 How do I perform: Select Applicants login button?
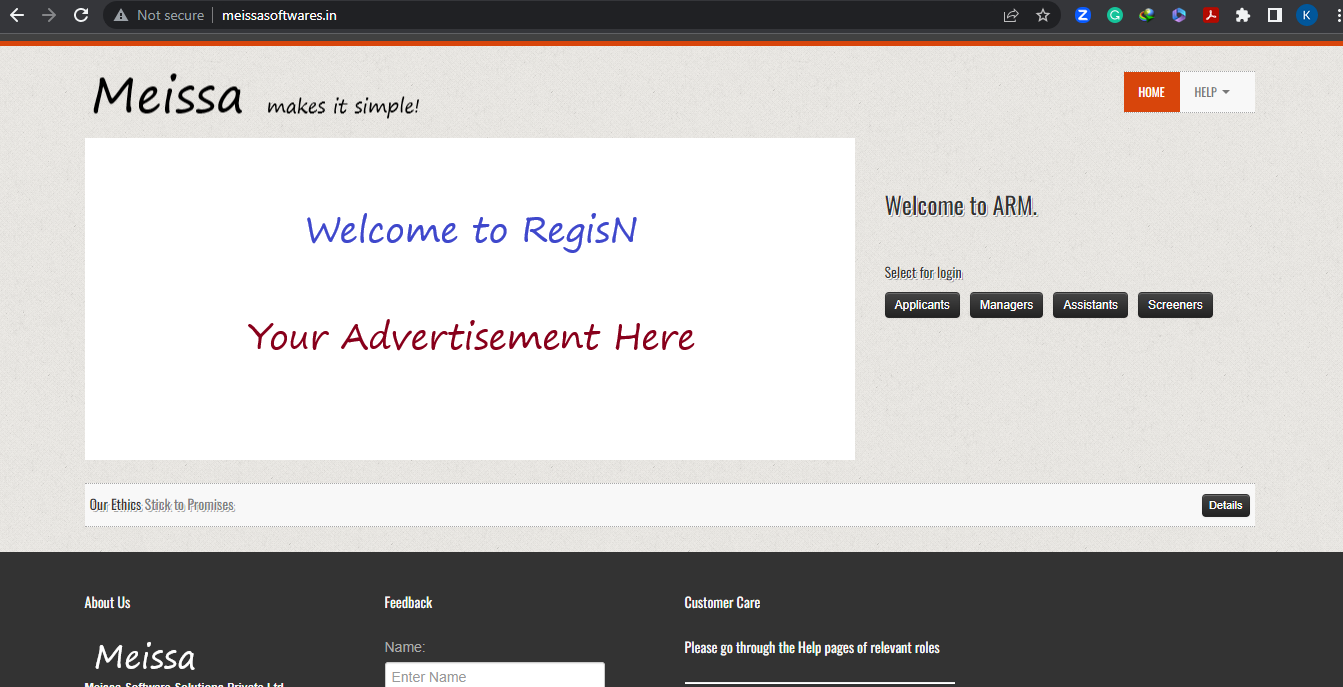922,305
